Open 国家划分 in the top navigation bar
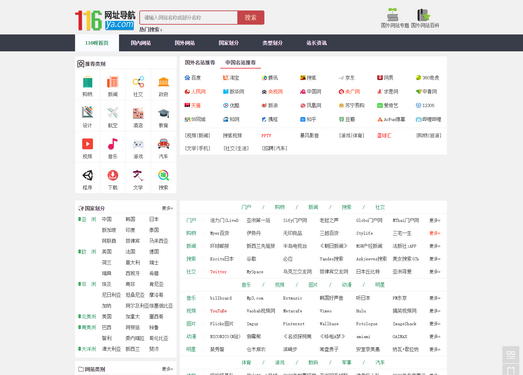This screenshot has width=523, height=375. click(x=228, y=43)
